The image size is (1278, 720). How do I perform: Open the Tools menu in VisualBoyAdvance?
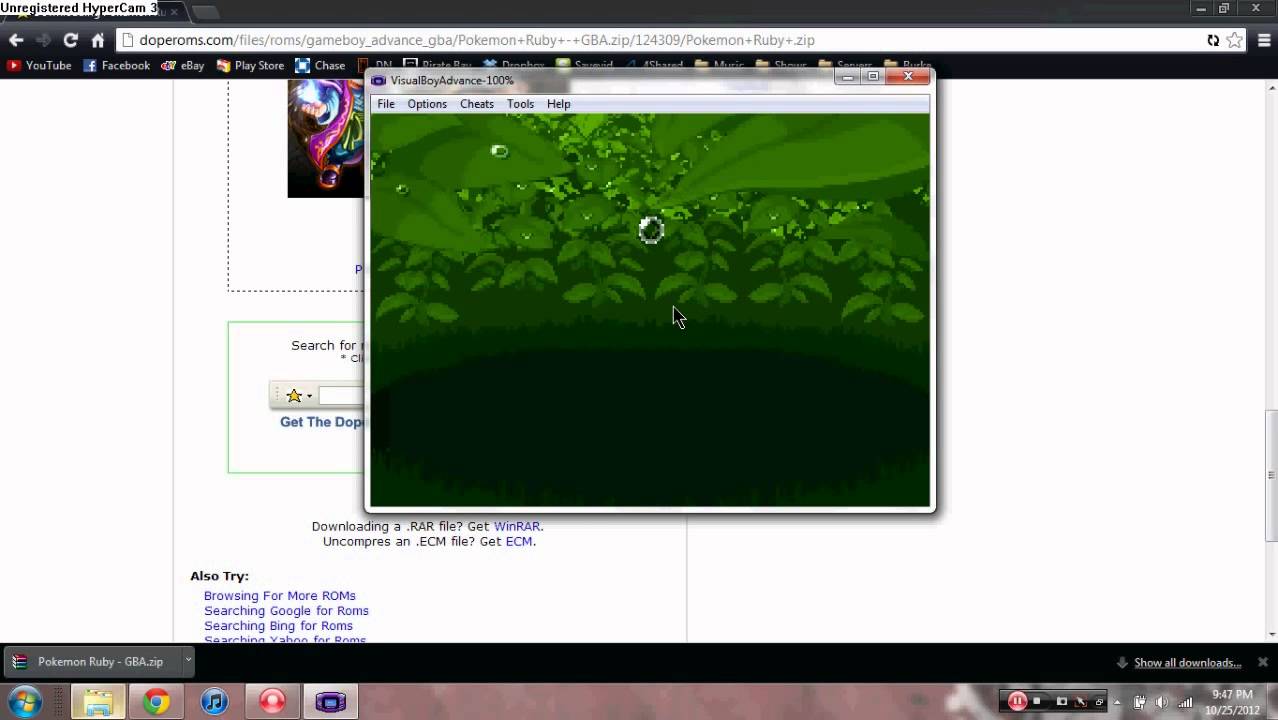pos(520,104)
